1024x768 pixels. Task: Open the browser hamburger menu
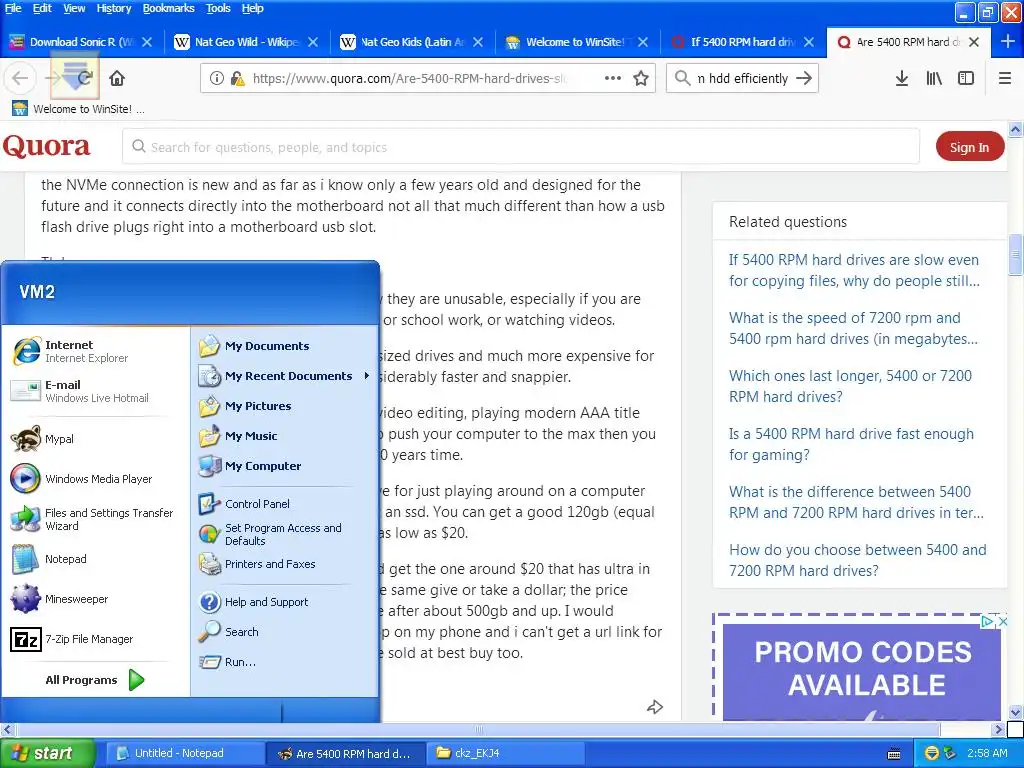pyautogui.click(x=1005, y=78)
